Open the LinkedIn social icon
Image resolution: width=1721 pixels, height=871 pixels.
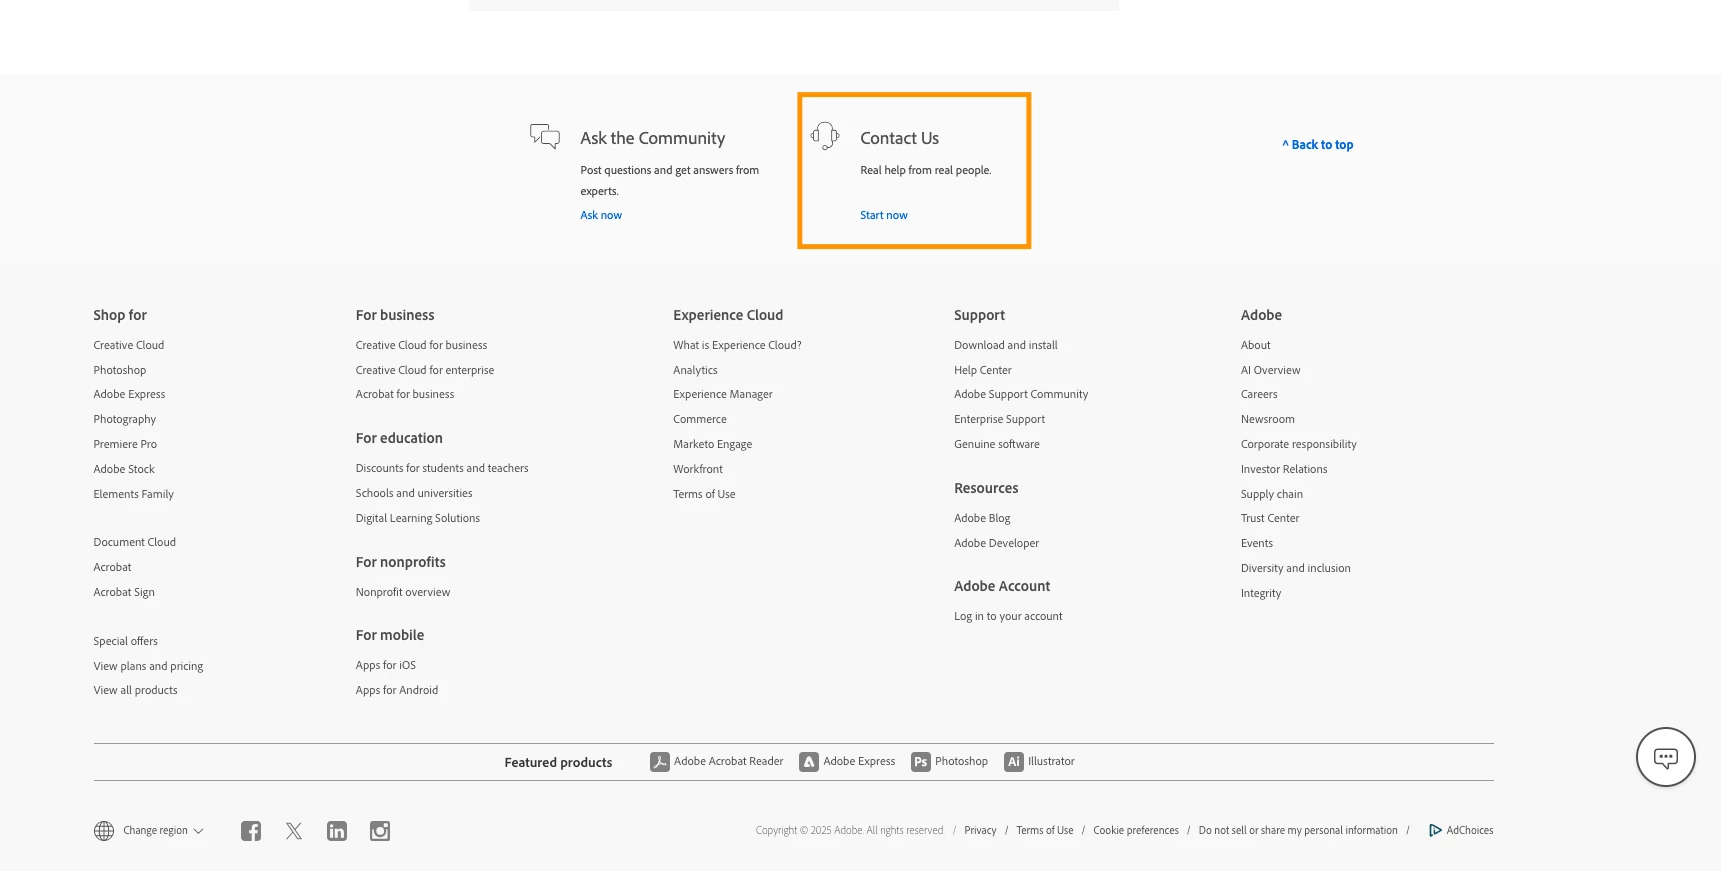pos(337,831)
